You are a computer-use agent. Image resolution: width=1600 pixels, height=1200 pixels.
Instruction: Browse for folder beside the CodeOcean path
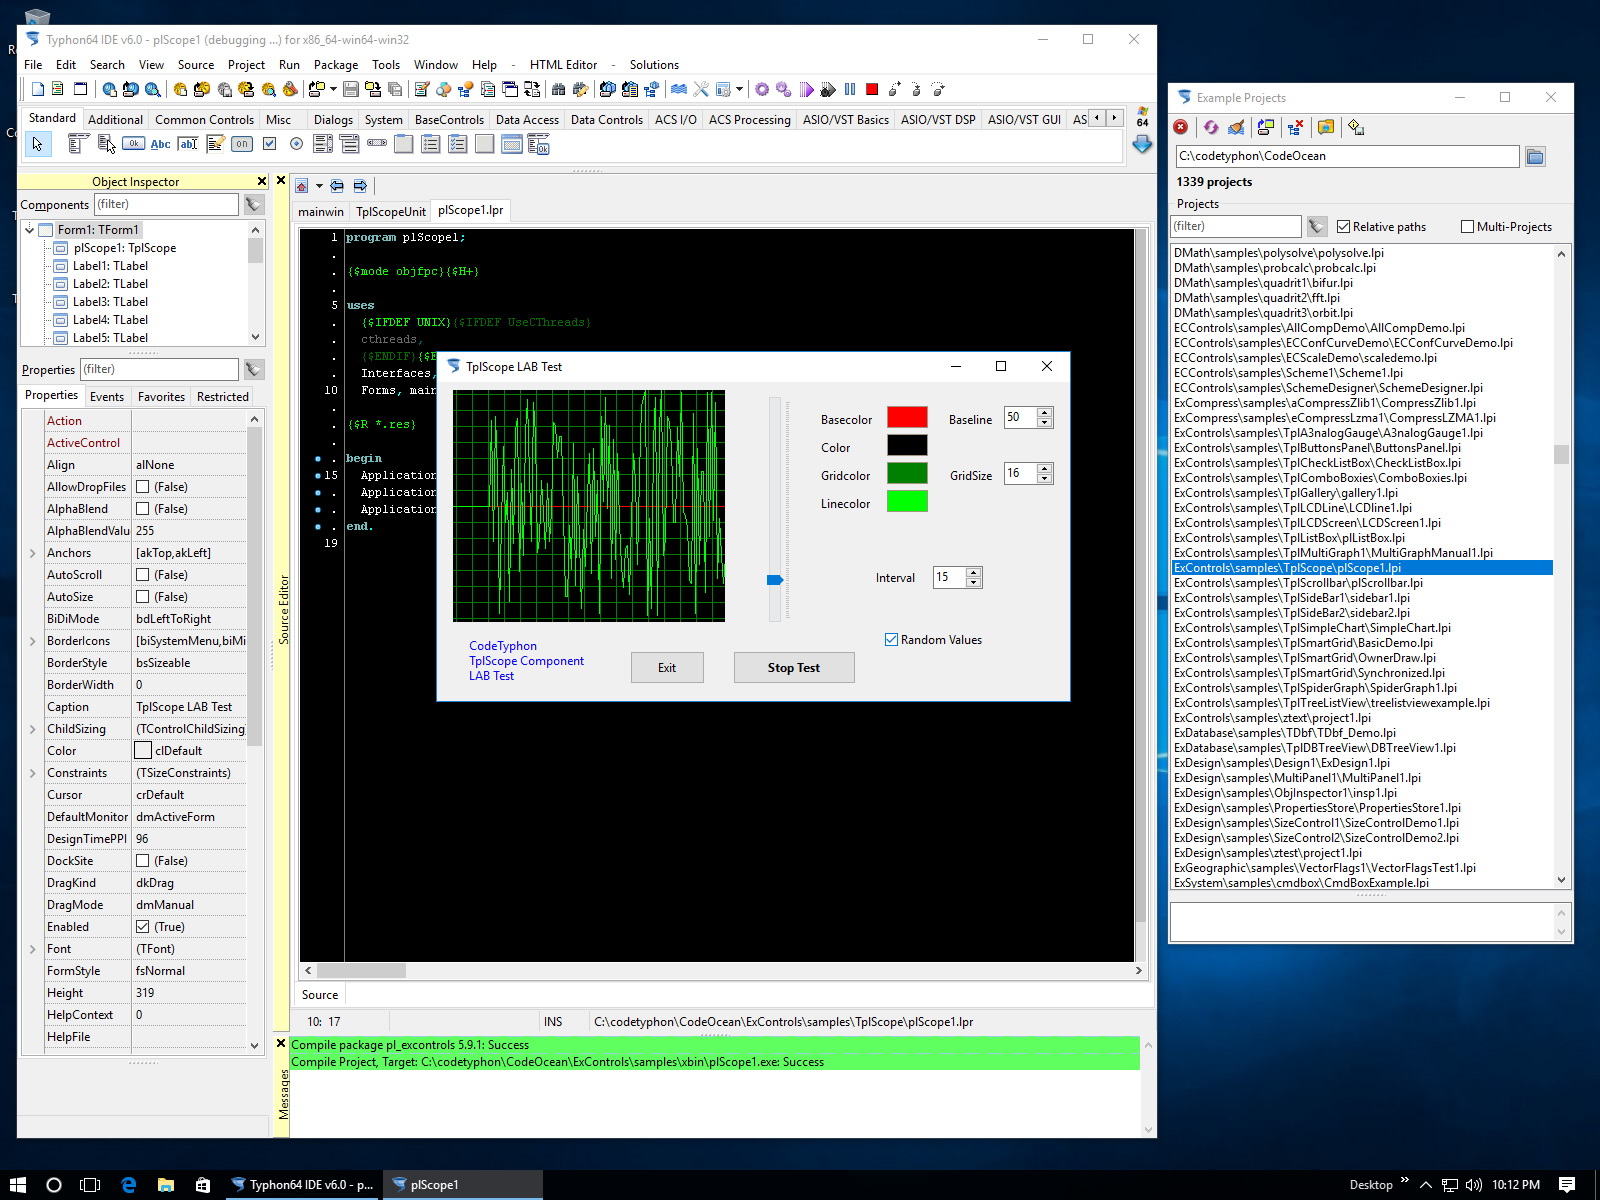(x=1535, y=156)
